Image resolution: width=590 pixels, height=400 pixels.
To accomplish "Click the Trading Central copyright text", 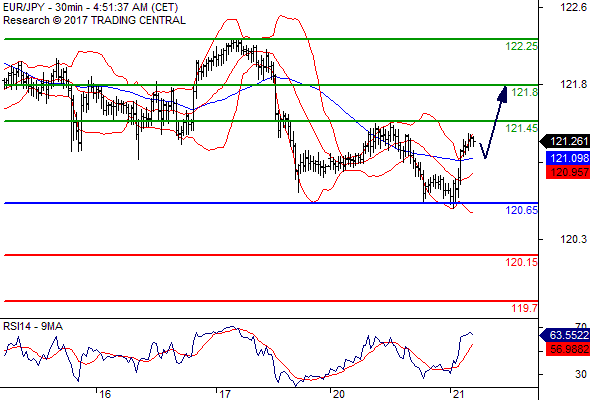I will (94, 20).
